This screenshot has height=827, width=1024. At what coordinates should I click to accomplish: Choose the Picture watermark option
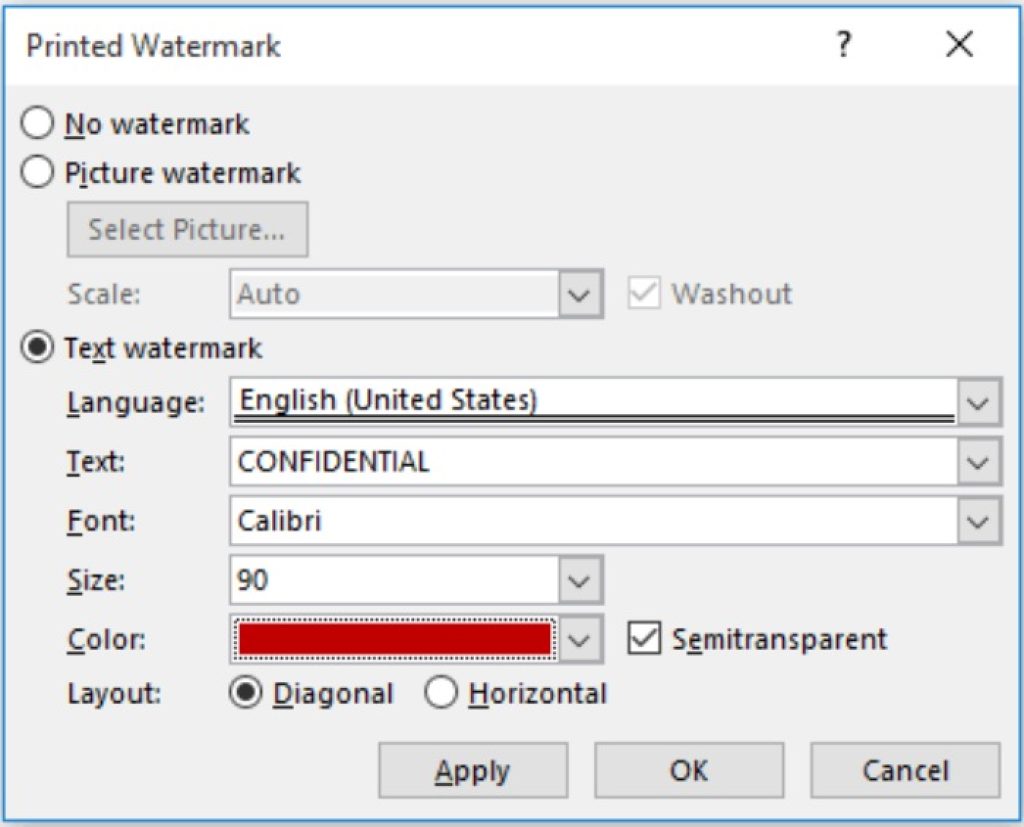point(38,172)
